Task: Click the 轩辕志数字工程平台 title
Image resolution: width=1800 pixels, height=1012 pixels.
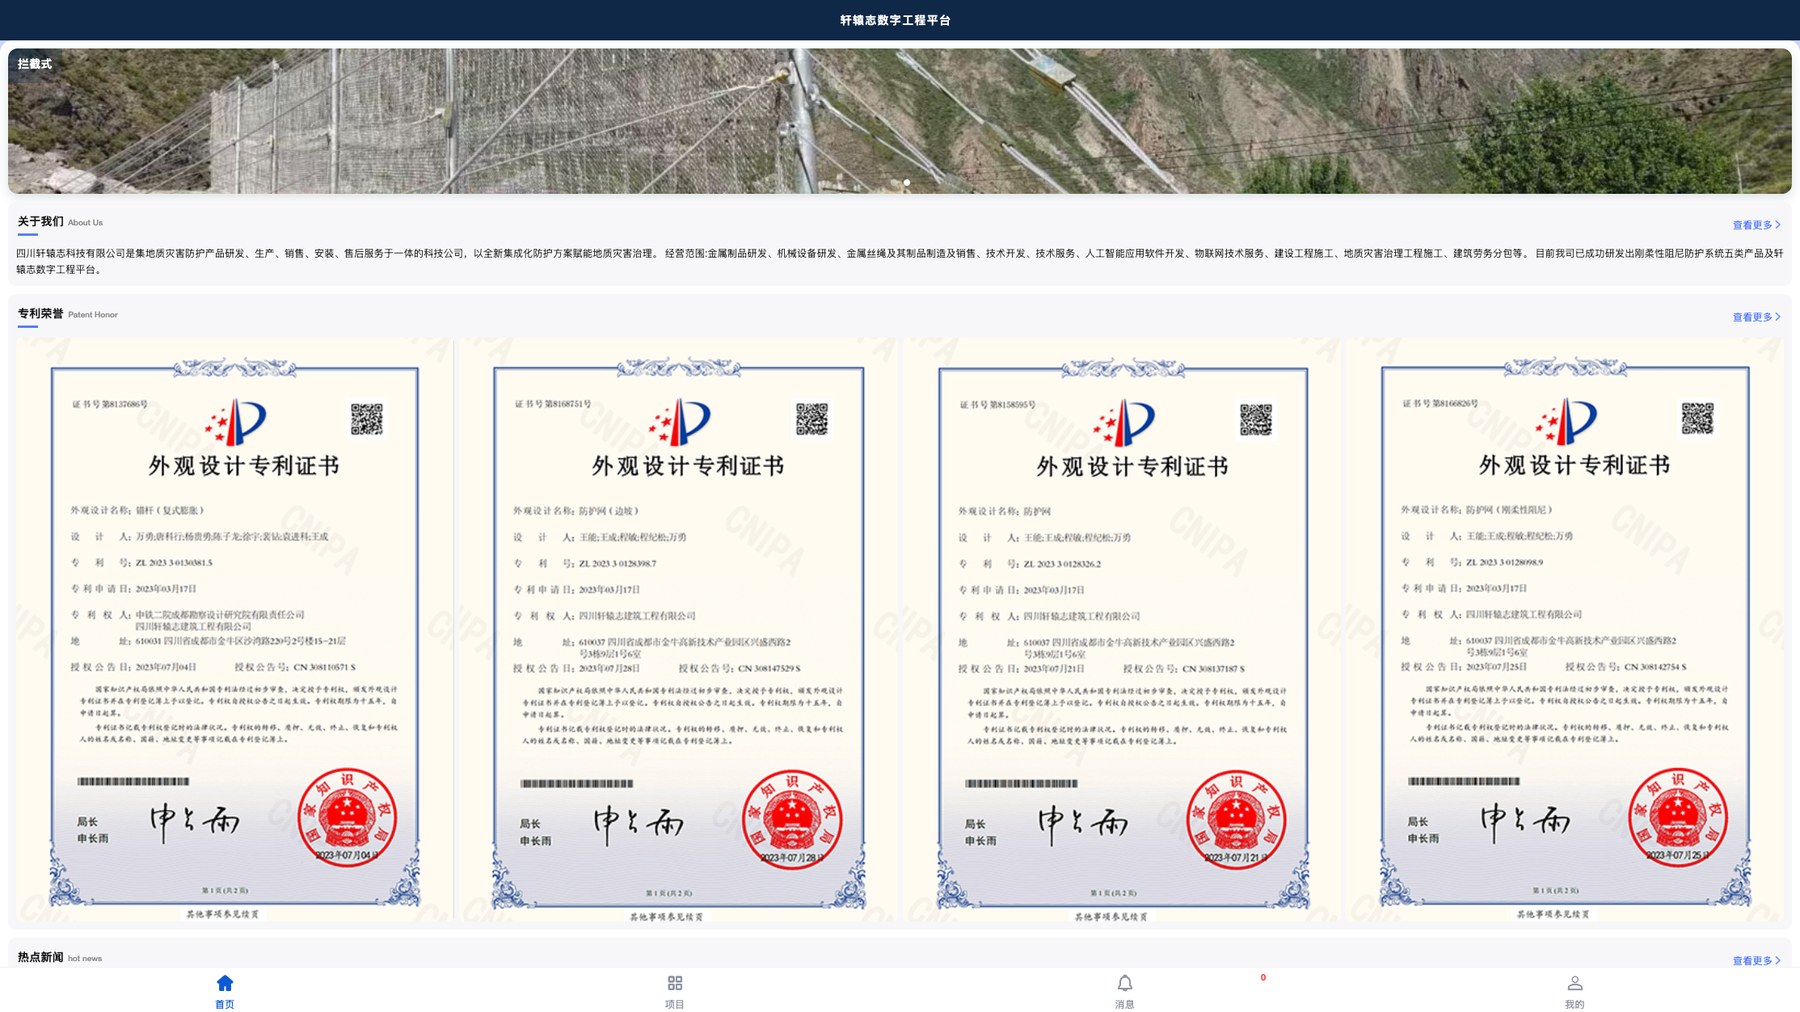Action: [x=895, y=20]
